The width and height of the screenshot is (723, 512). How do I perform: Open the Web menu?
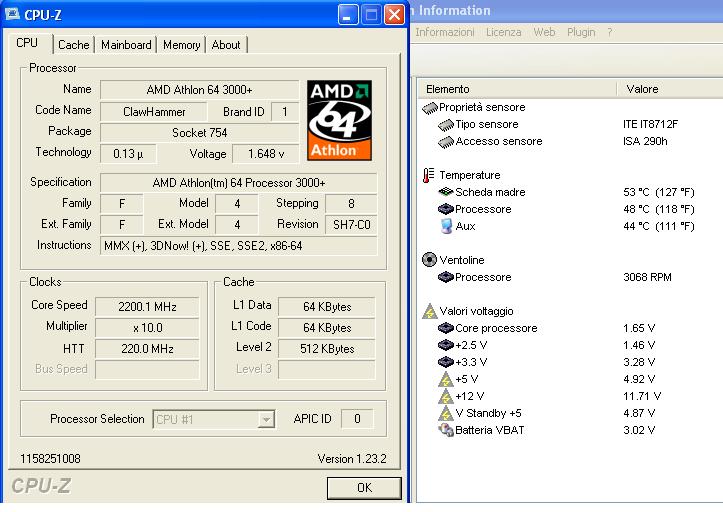pyautogui.click(x=544, y=32)
